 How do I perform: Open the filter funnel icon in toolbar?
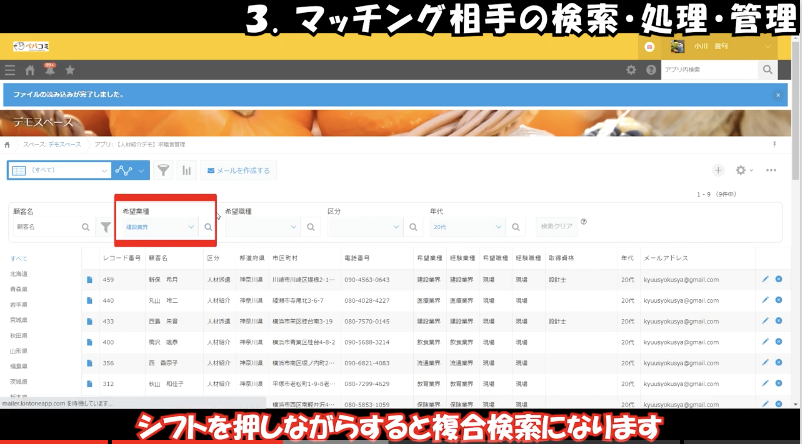click(164, 170)
